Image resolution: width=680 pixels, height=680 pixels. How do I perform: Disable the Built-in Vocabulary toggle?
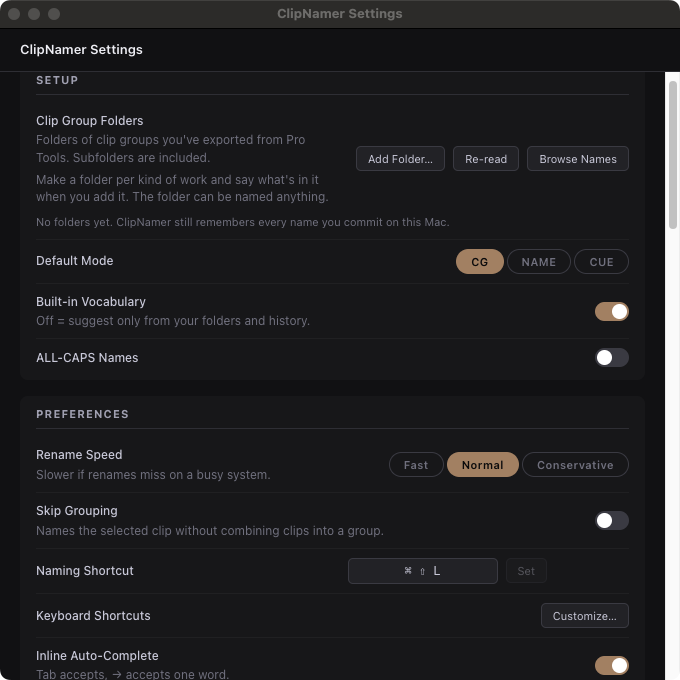[x=611, y=311]
